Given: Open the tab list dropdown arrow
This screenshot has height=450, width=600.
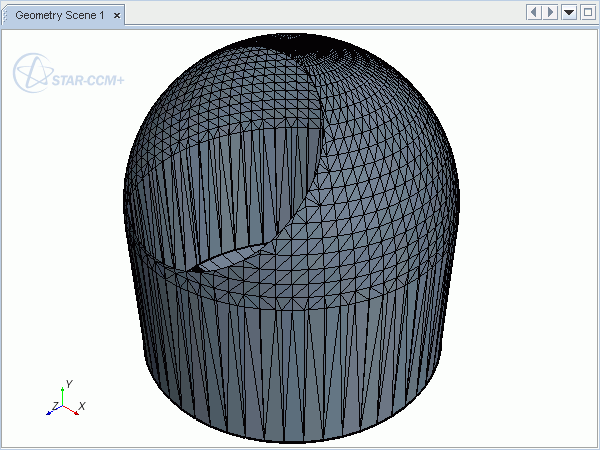Looking at the screenshot, I should pos(569,12).
